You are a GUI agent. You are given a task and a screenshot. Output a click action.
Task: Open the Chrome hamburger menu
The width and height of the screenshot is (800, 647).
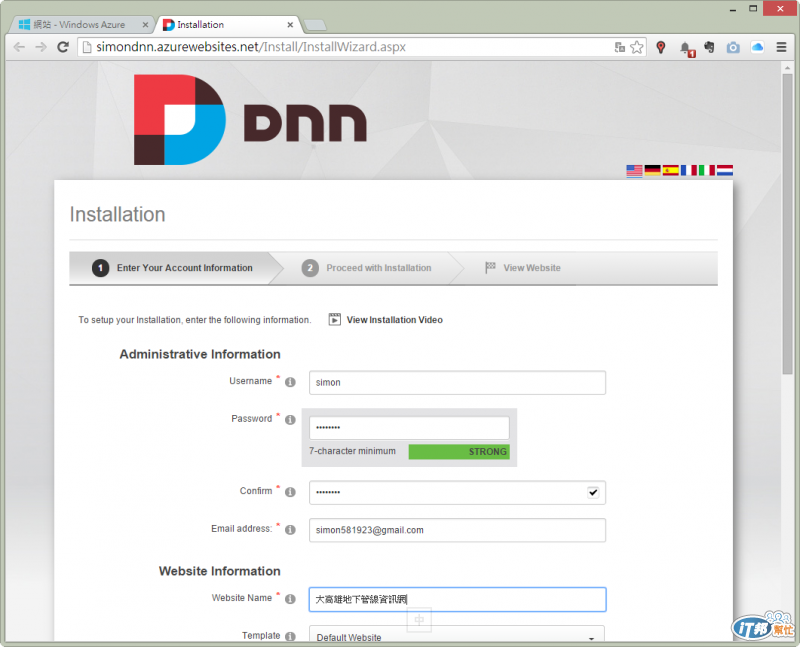pos(781,47)
